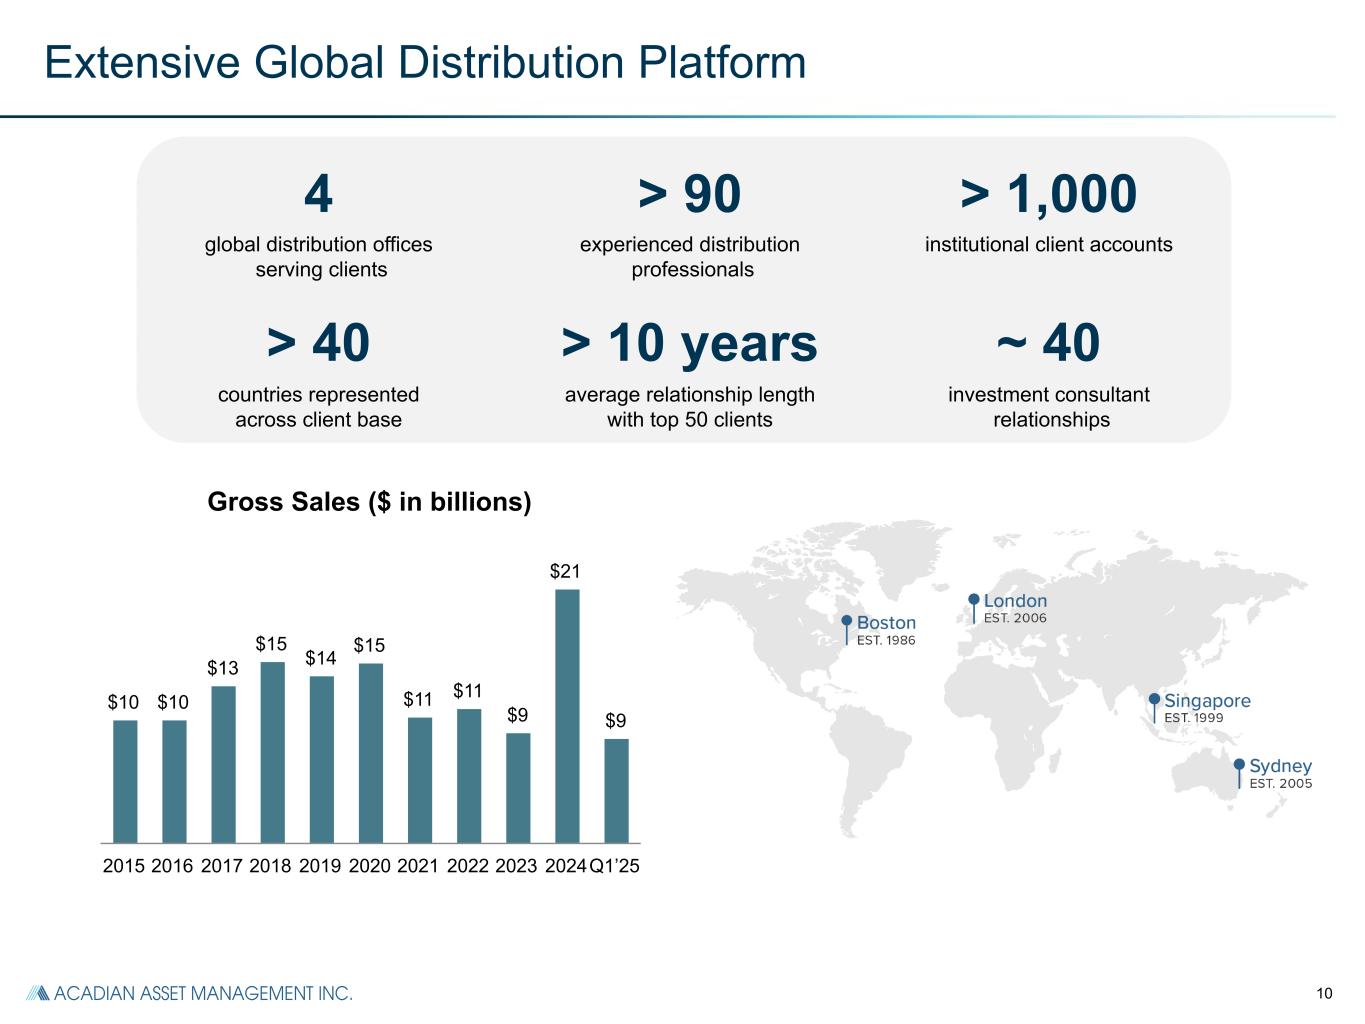
Task: Click the London map pin marker
Action: click(974, 601)
